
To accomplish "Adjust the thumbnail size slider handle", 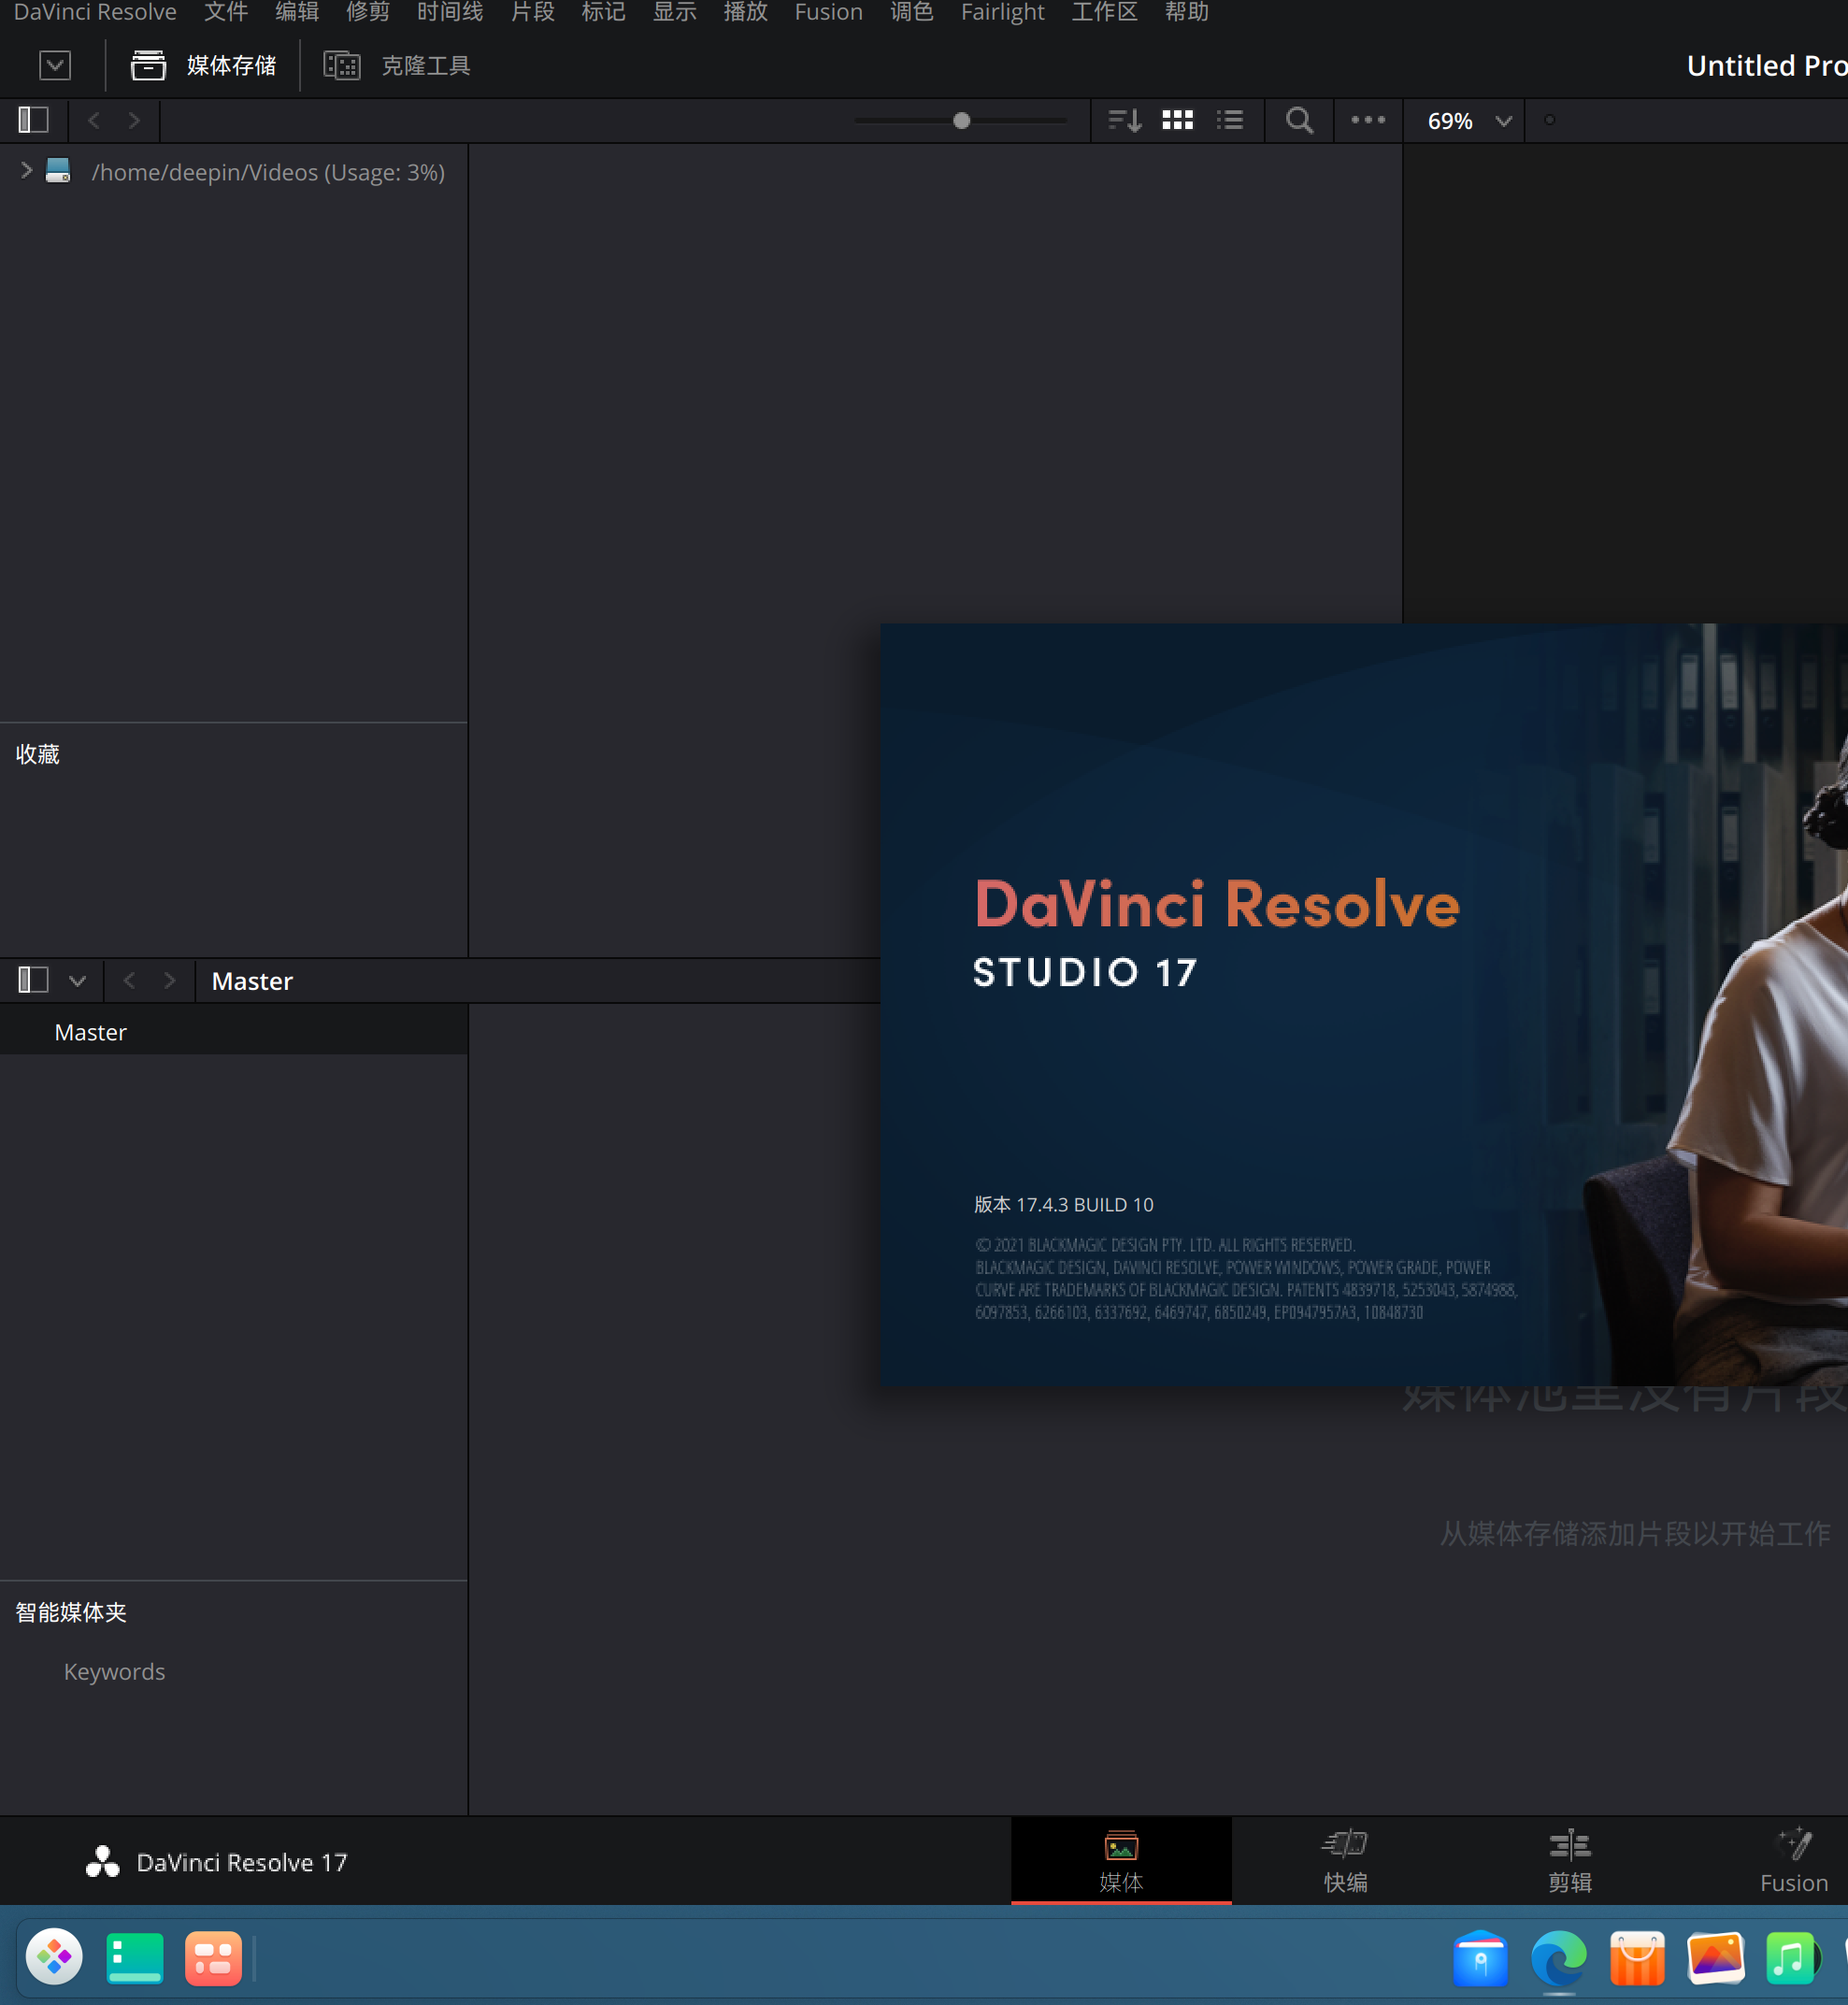I will 961,121.
